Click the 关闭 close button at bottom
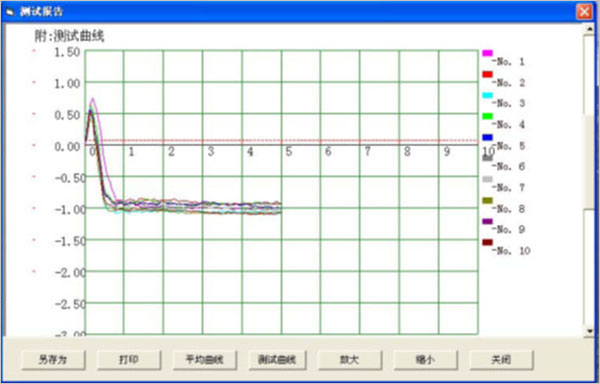The width and height of the screenshot is (600, 384). [501, 360]
